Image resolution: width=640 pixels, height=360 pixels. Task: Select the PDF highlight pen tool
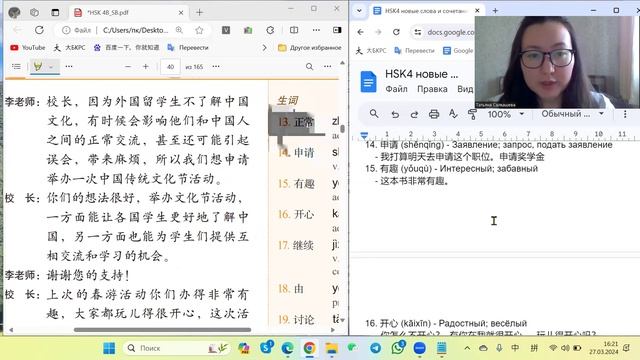38,66
